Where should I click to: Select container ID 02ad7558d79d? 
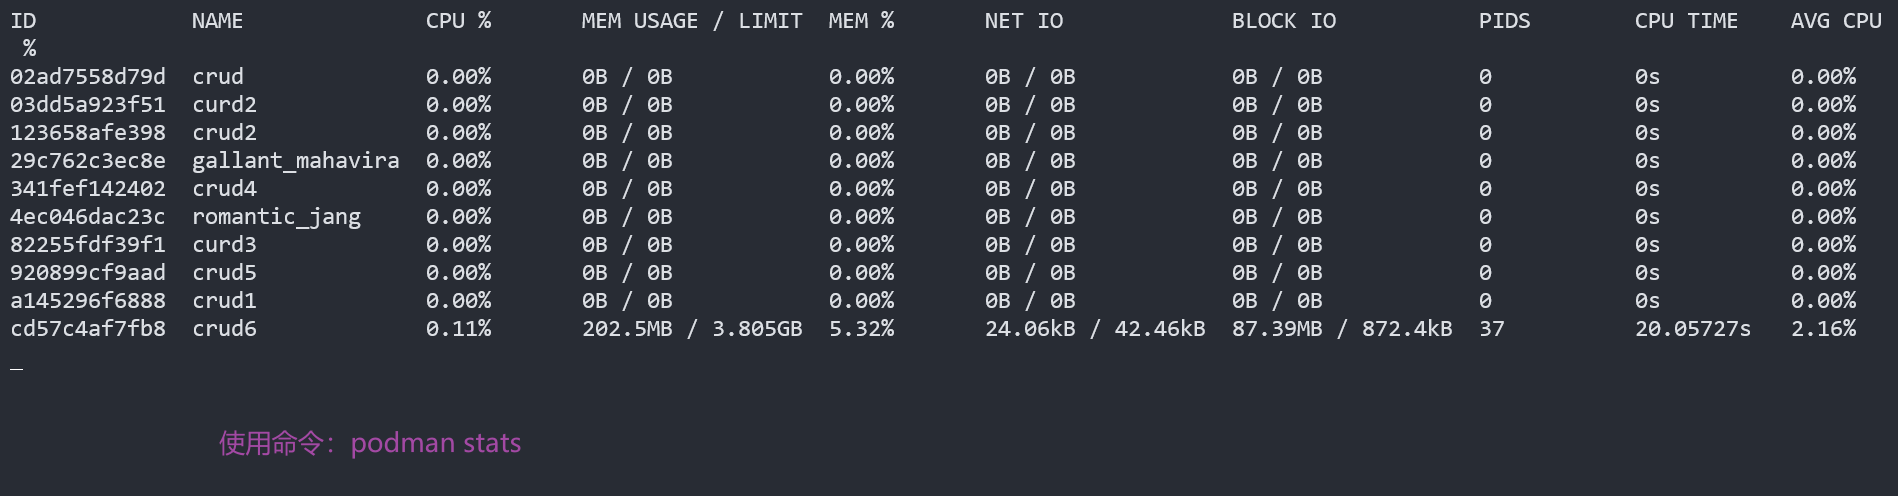pos(88,77)
